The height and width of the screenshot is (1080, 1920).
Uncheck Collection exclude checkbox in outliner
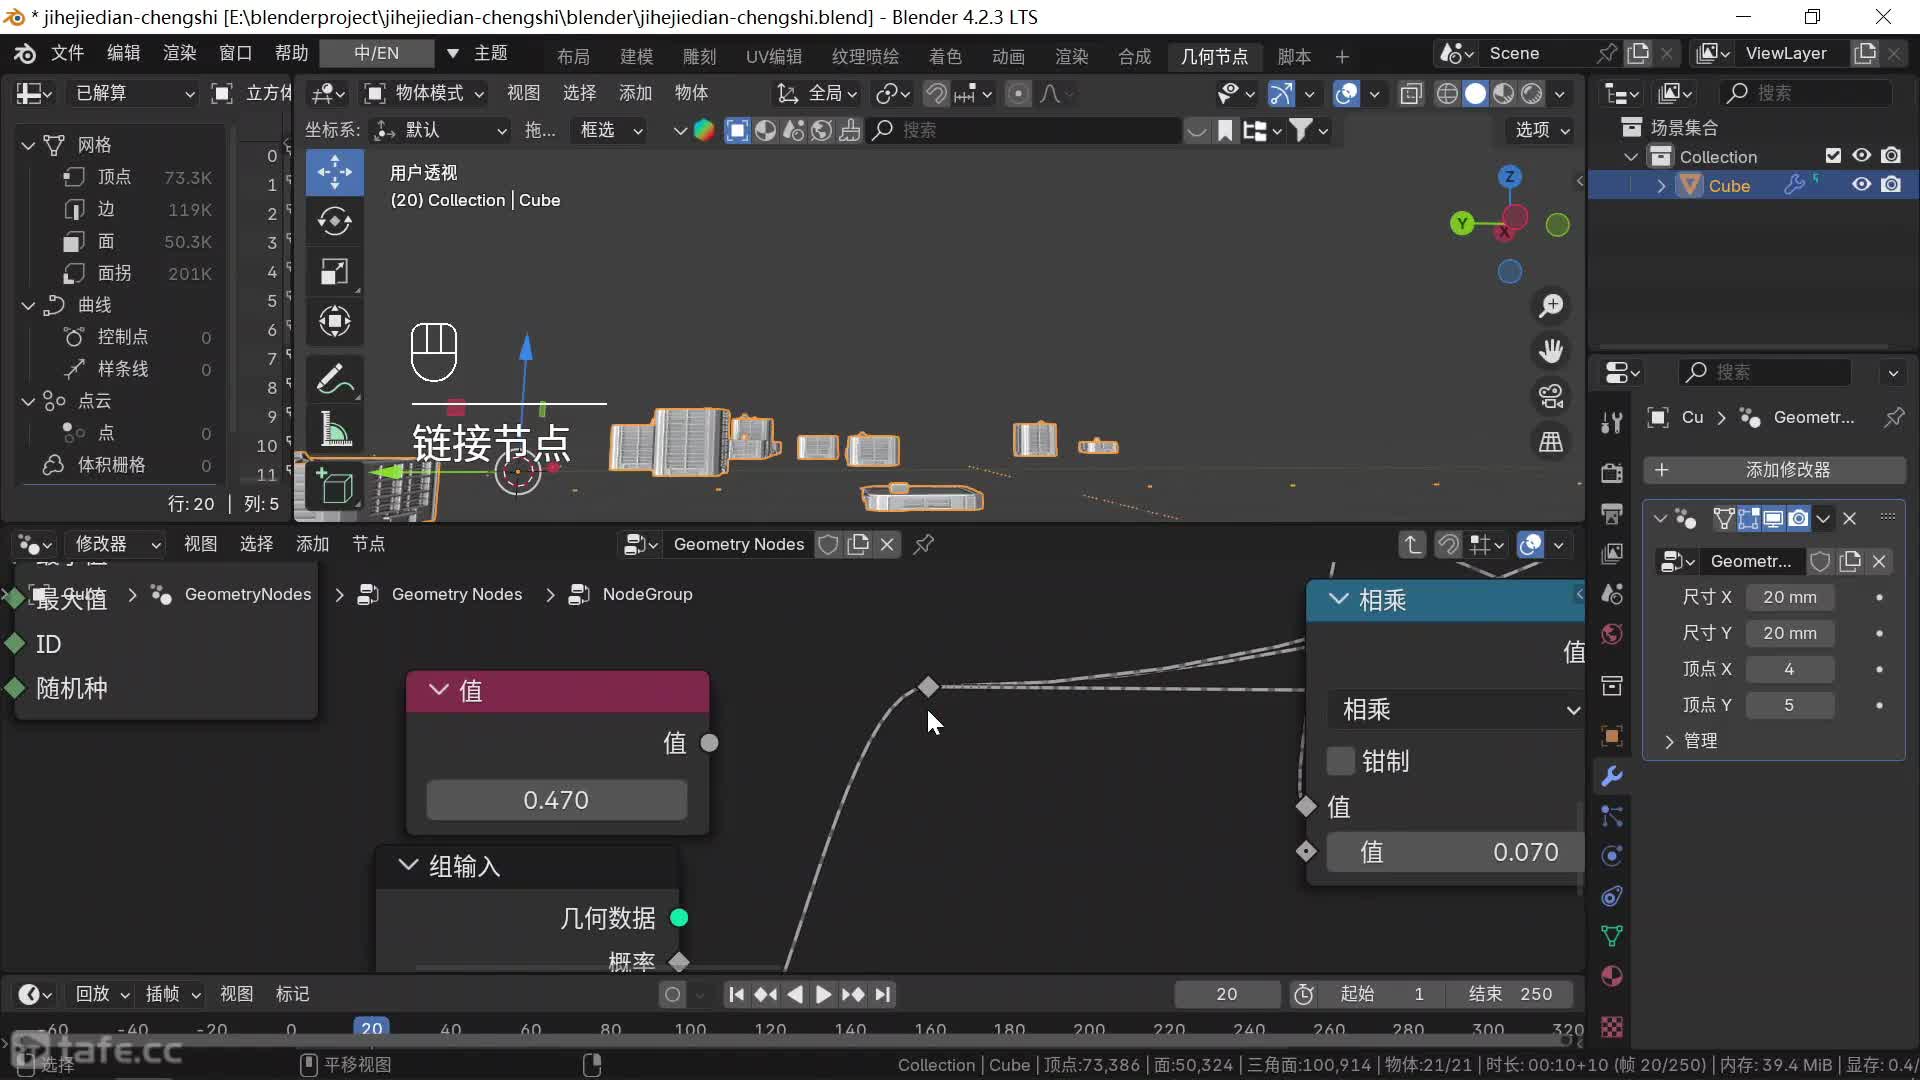[x=1832, y=156]
